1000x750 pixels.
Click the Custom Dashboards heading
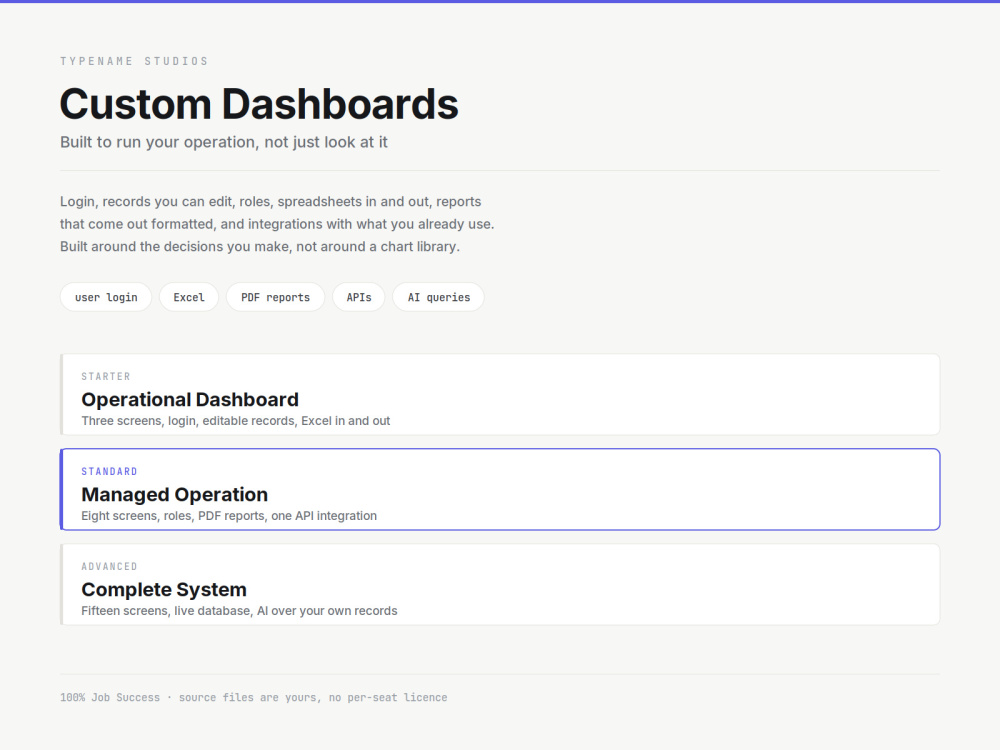(259, 104)
